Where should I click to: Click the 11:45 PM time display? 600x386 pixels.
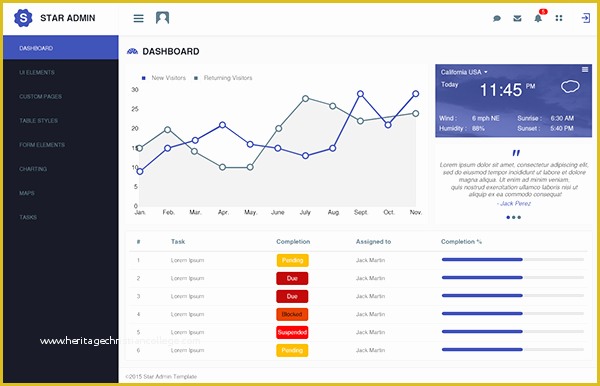(x=507, y=90)
